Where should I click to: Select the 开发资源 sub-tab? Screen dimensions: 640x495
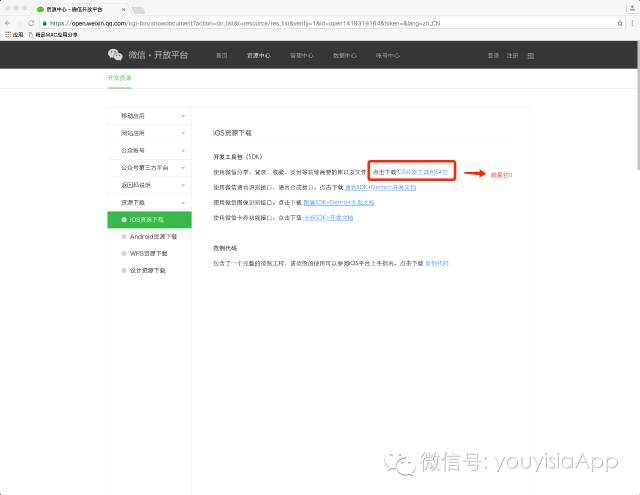(x=119, y=78)
